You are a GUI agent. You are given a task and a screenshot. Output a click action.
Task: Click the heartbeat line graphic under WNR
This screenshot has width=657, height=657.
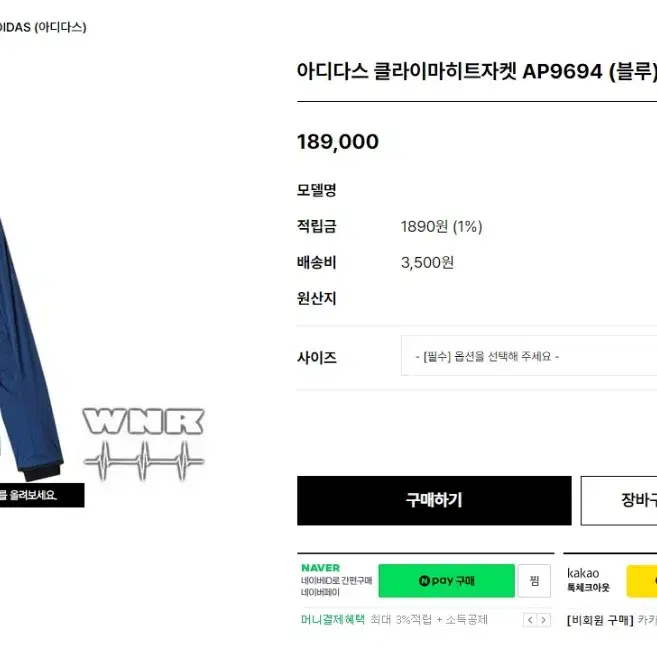click(143, 461)
